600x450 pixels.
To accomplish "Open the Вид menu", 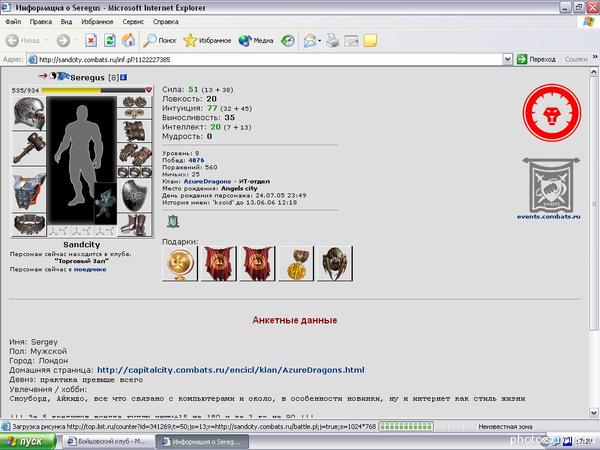I will (x=66, y=22).
